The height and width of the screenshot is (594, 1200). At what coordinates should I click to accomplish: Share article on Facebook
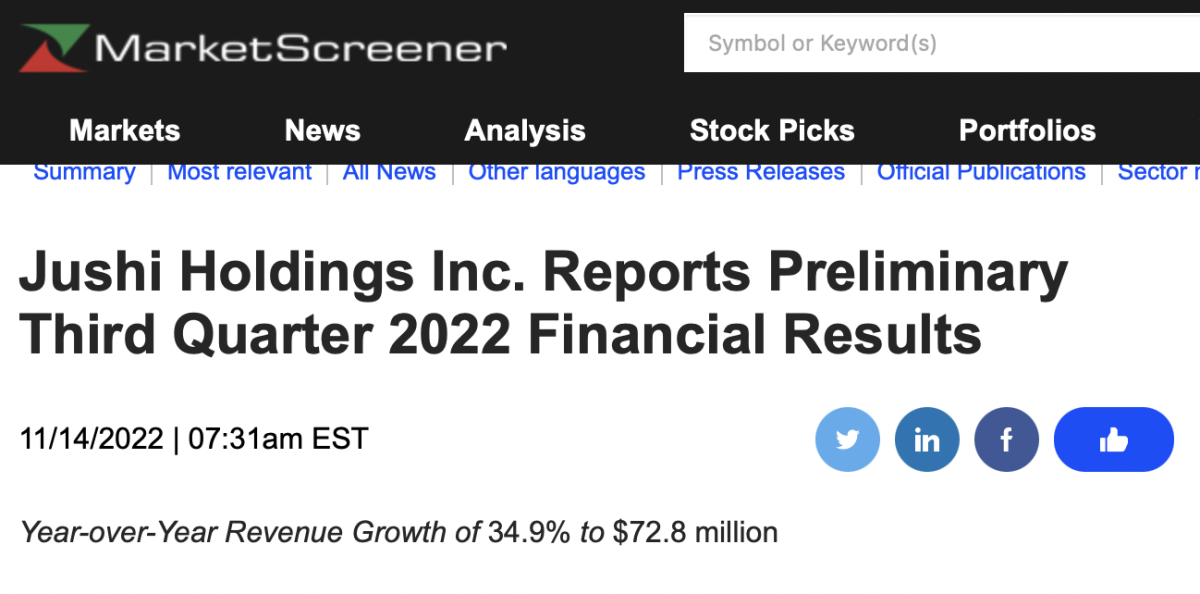click(1006, 439)
